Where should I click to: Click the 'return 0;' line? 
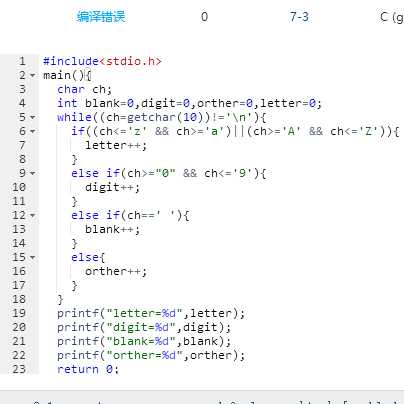pyautogui.click(x=88, y=369)
